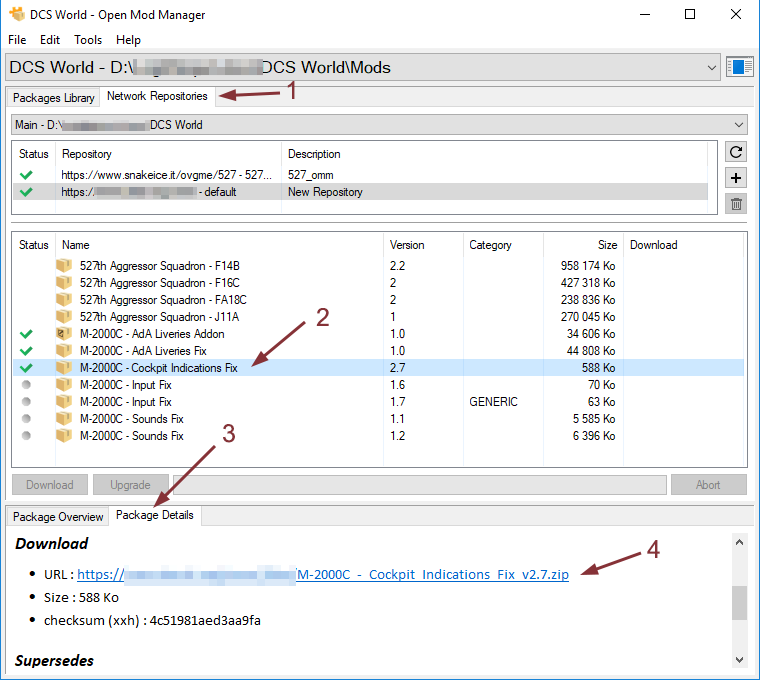Click grey status dot of Input Fix 1.7
The image size is (760, 680).
tap(26, 401)
